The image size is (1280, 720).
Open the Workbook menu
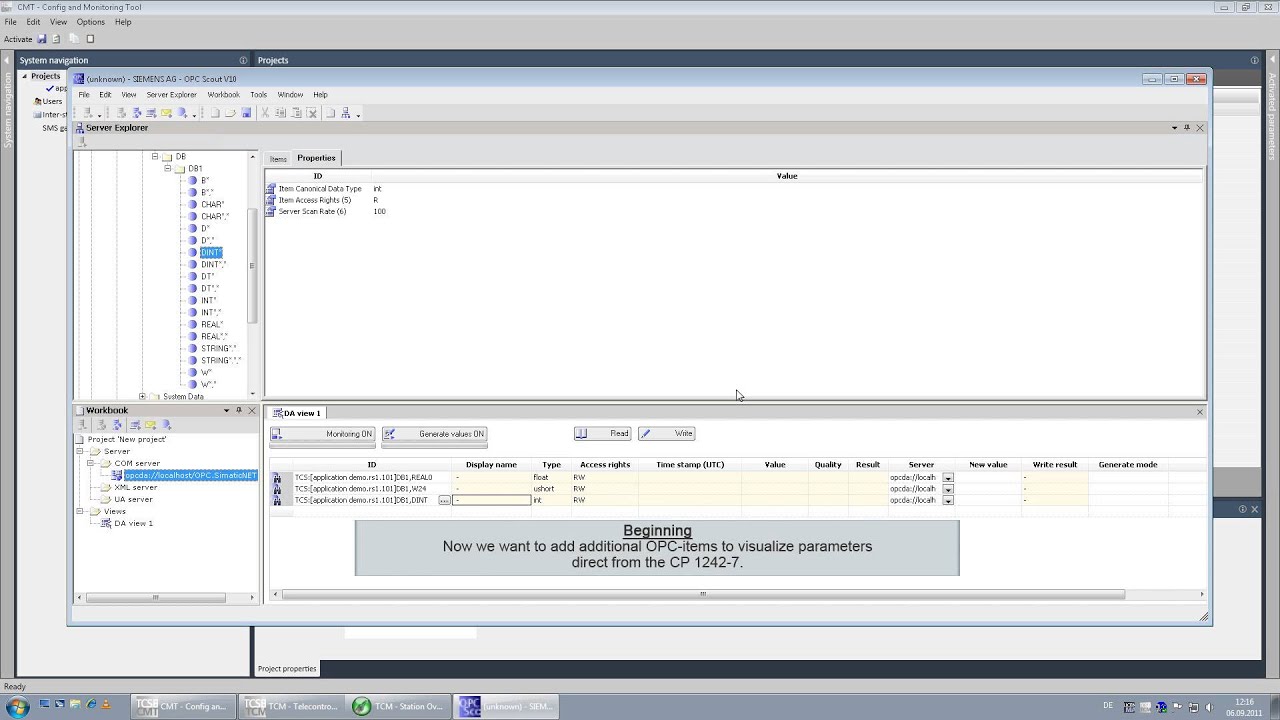click(x=223, y=95)
